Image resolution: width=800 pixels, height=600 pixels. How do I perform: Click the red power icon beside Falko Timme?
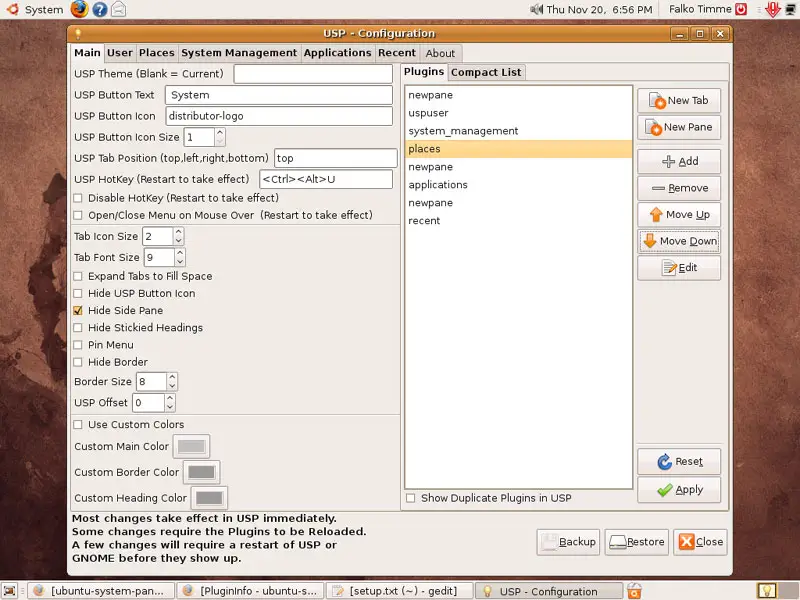(x=741, y=9)
